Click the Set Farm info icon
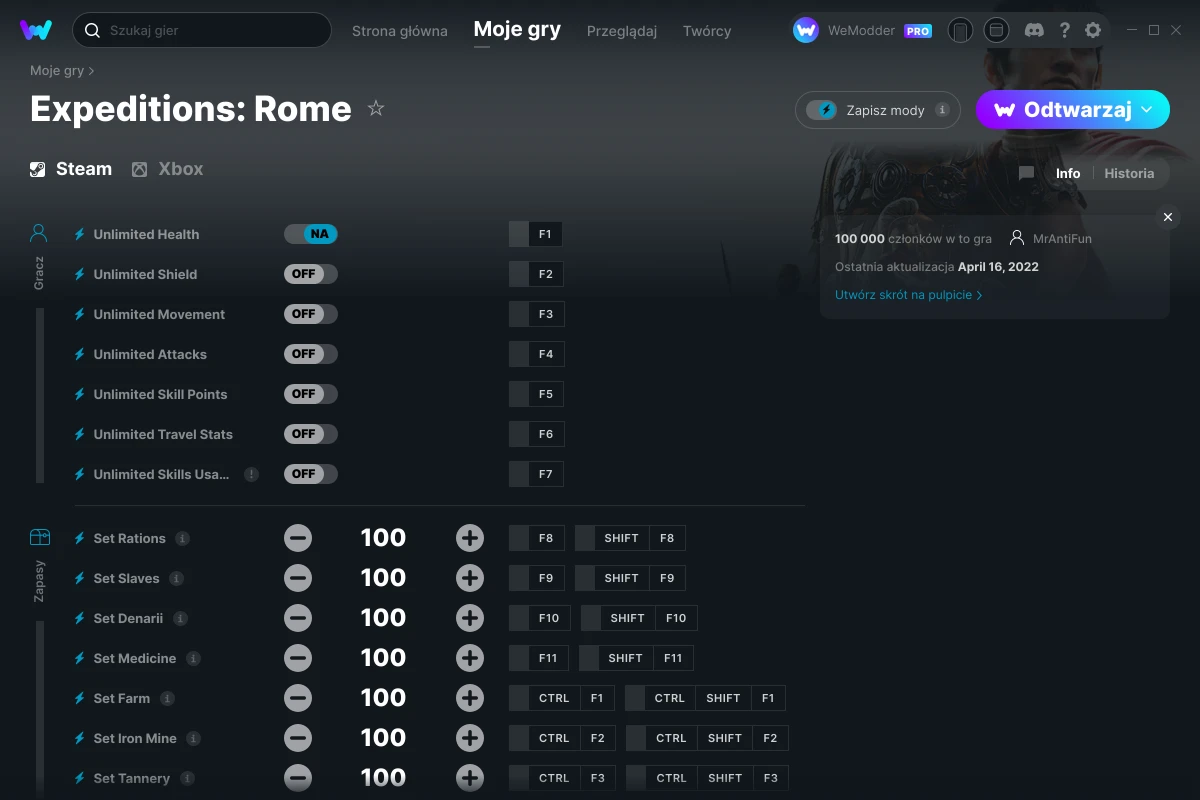This screenshot has width=1200, height=800. click(x=167, y=698)
